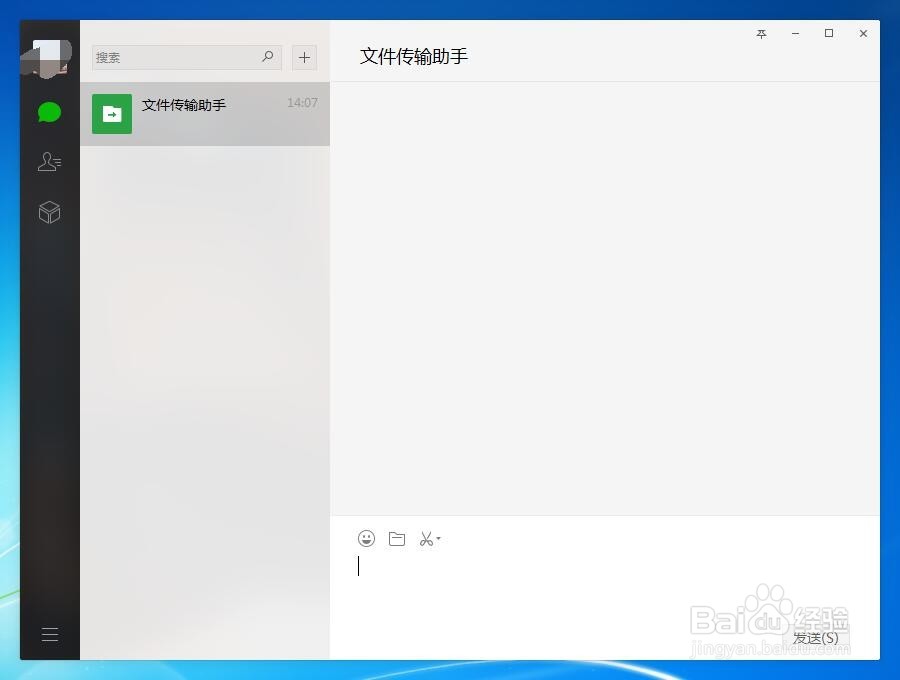Open the Favorites cube icon in sidebar
The width and height of the screenshot is (900, 680).
[49, 212]
